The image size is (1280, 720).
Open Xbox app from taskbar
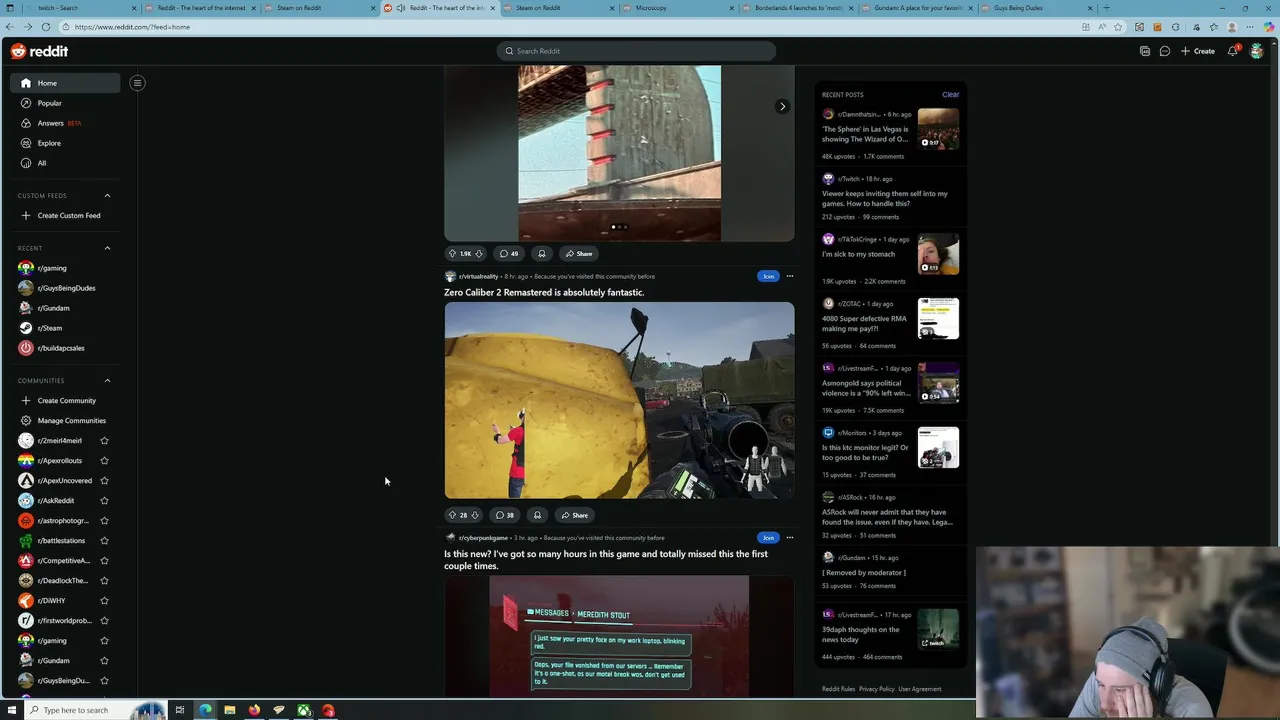tap(303, 710)
